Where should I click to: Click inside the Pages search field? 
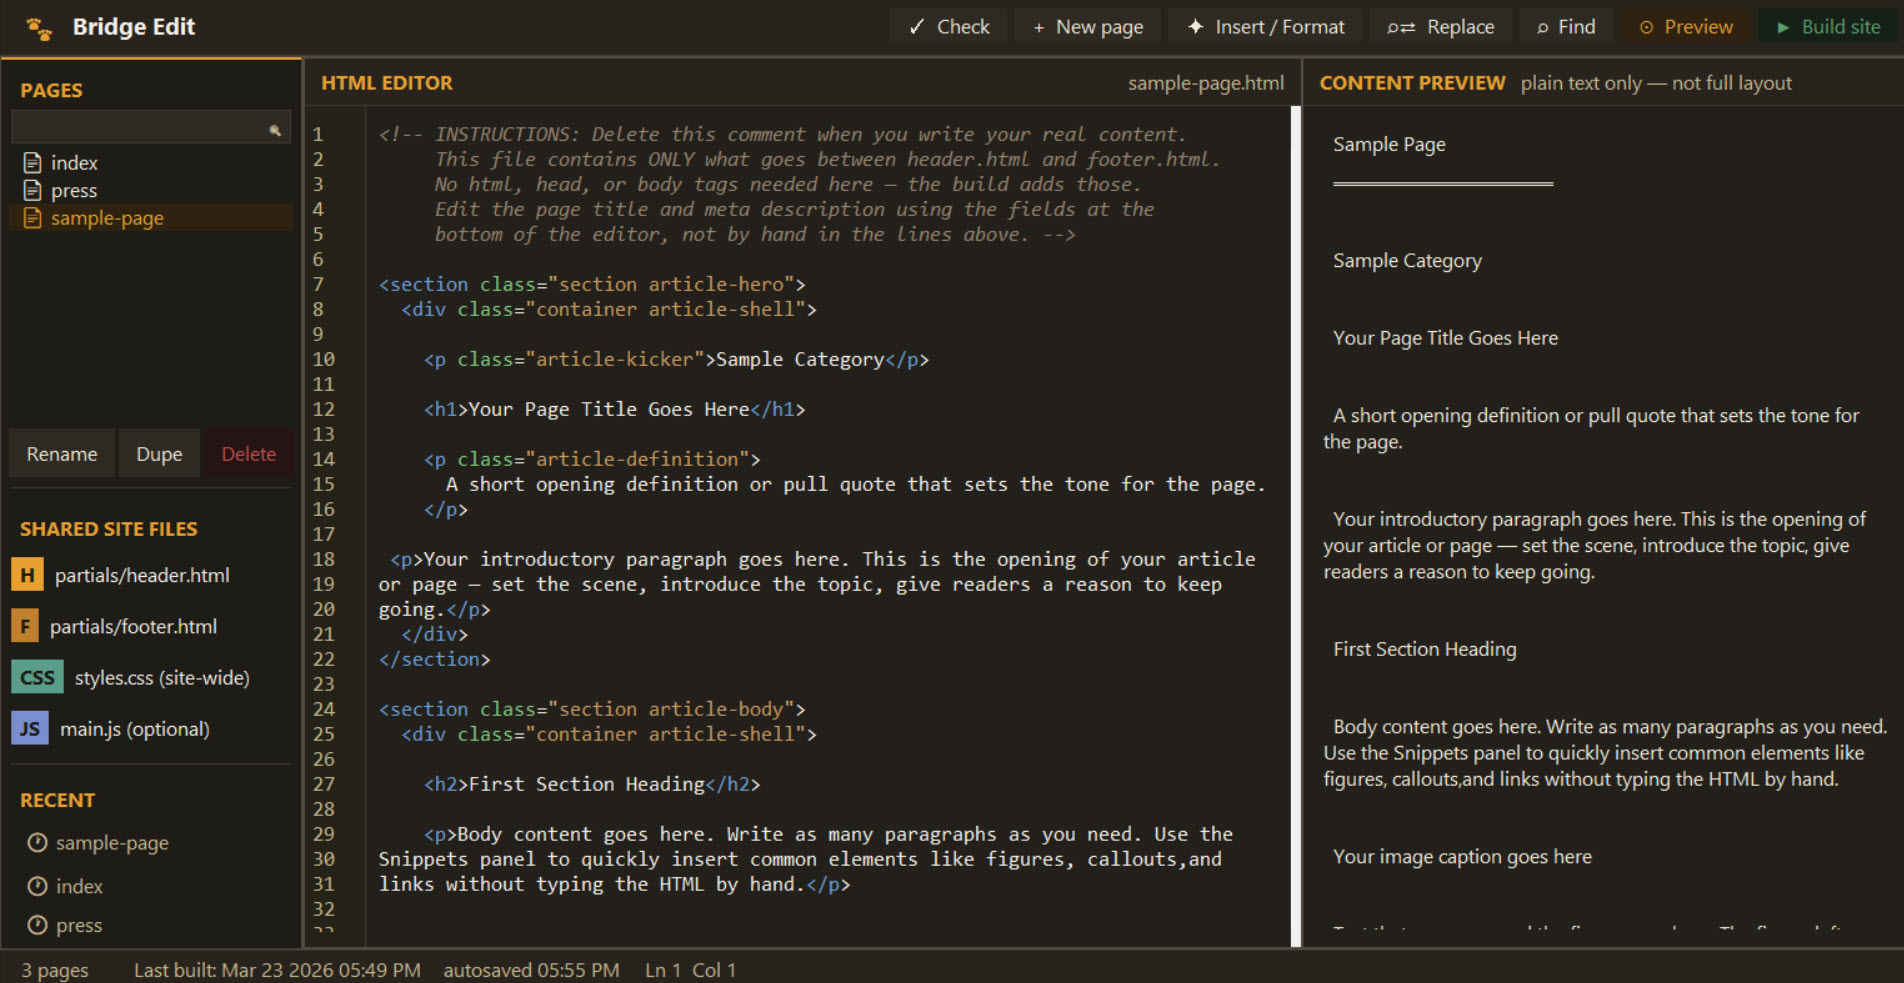click(140, 127)
